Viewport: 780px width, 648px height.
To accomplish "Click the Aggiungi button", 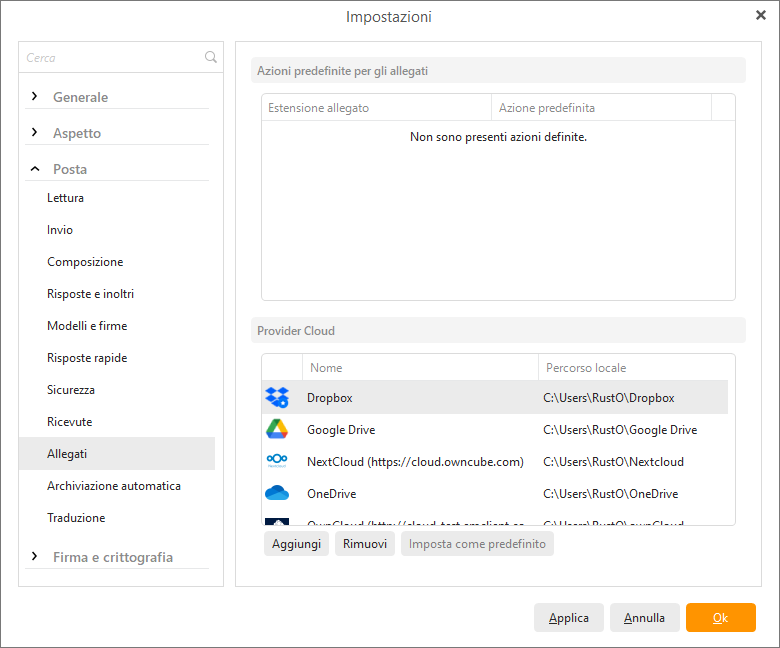I will [296, 544].
